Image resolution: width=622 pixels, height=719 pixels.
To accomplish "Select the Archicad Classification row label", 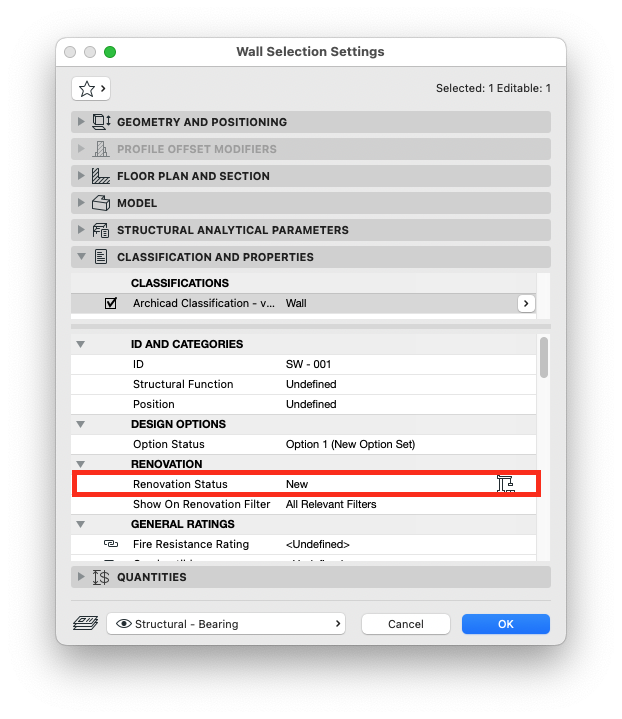I will click(204, 303).
